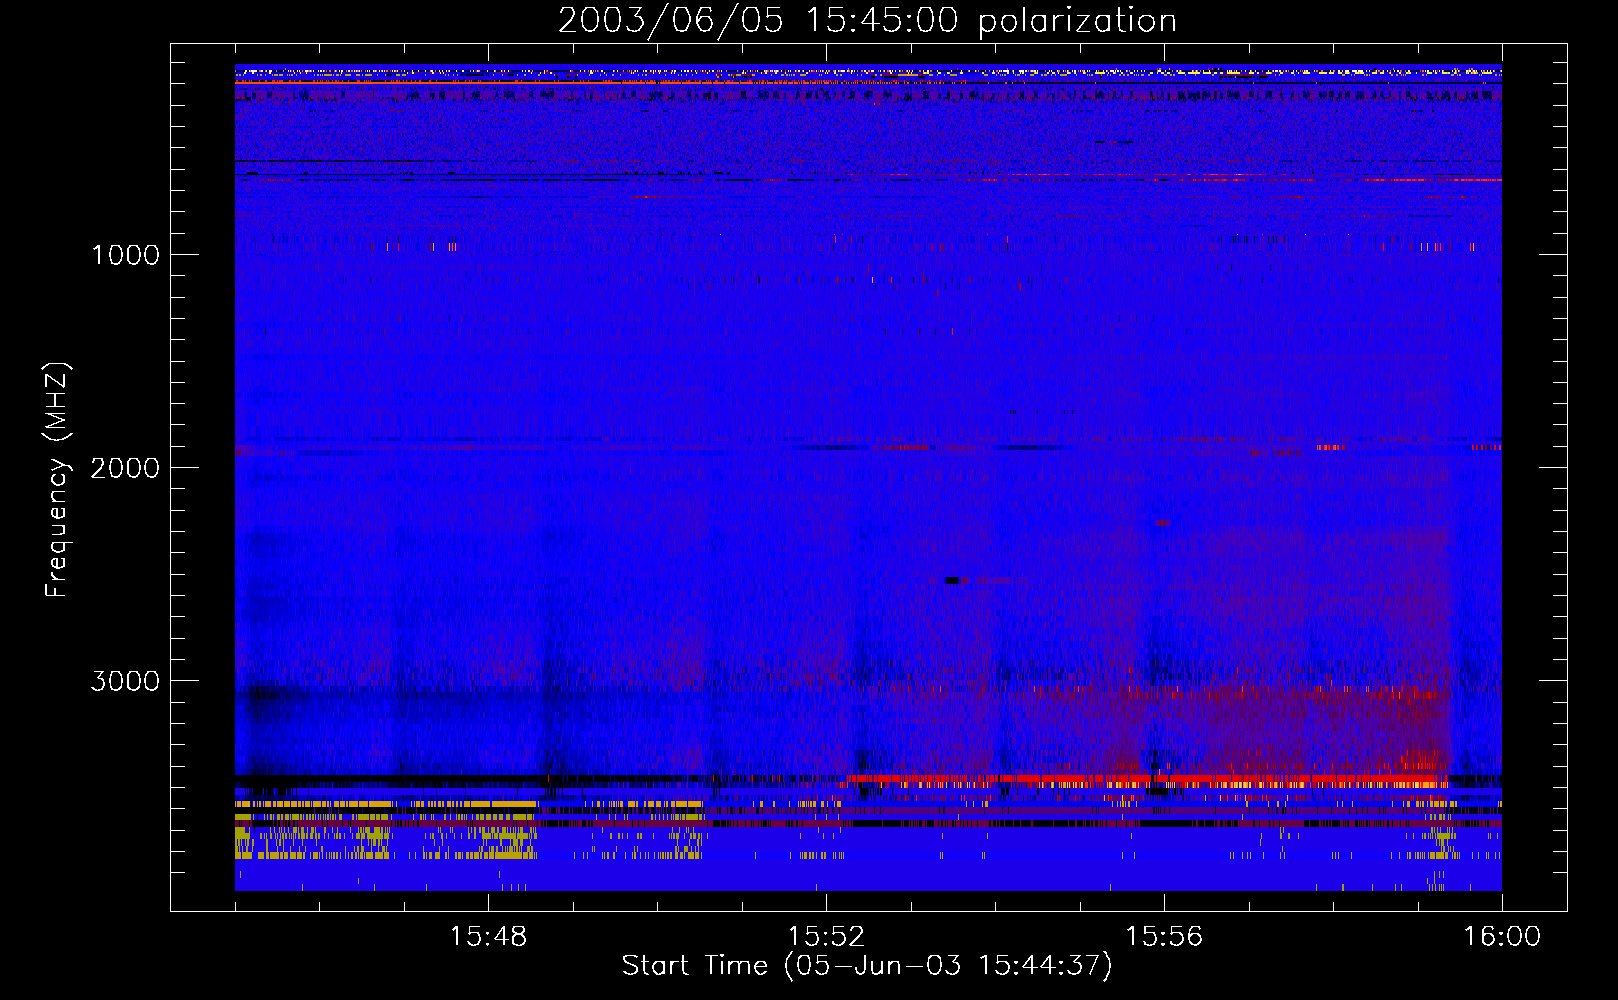Select the '2000' frequency axis label
Viewport: 1618px width, 1000px height.
125,468
